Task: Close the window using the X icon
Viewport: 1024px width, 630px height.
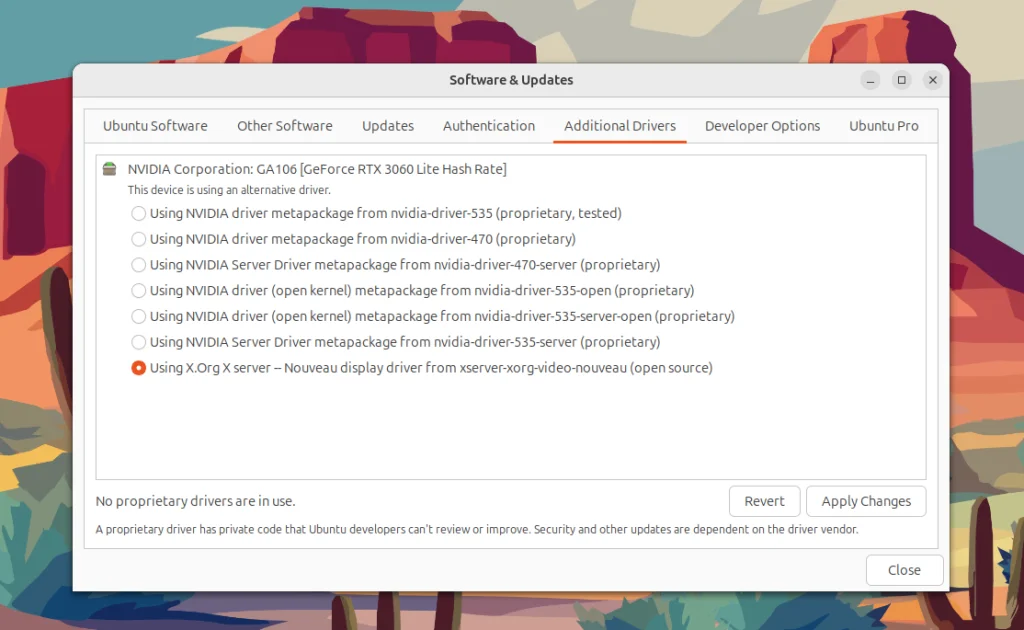Action: (x=933, y=80)
